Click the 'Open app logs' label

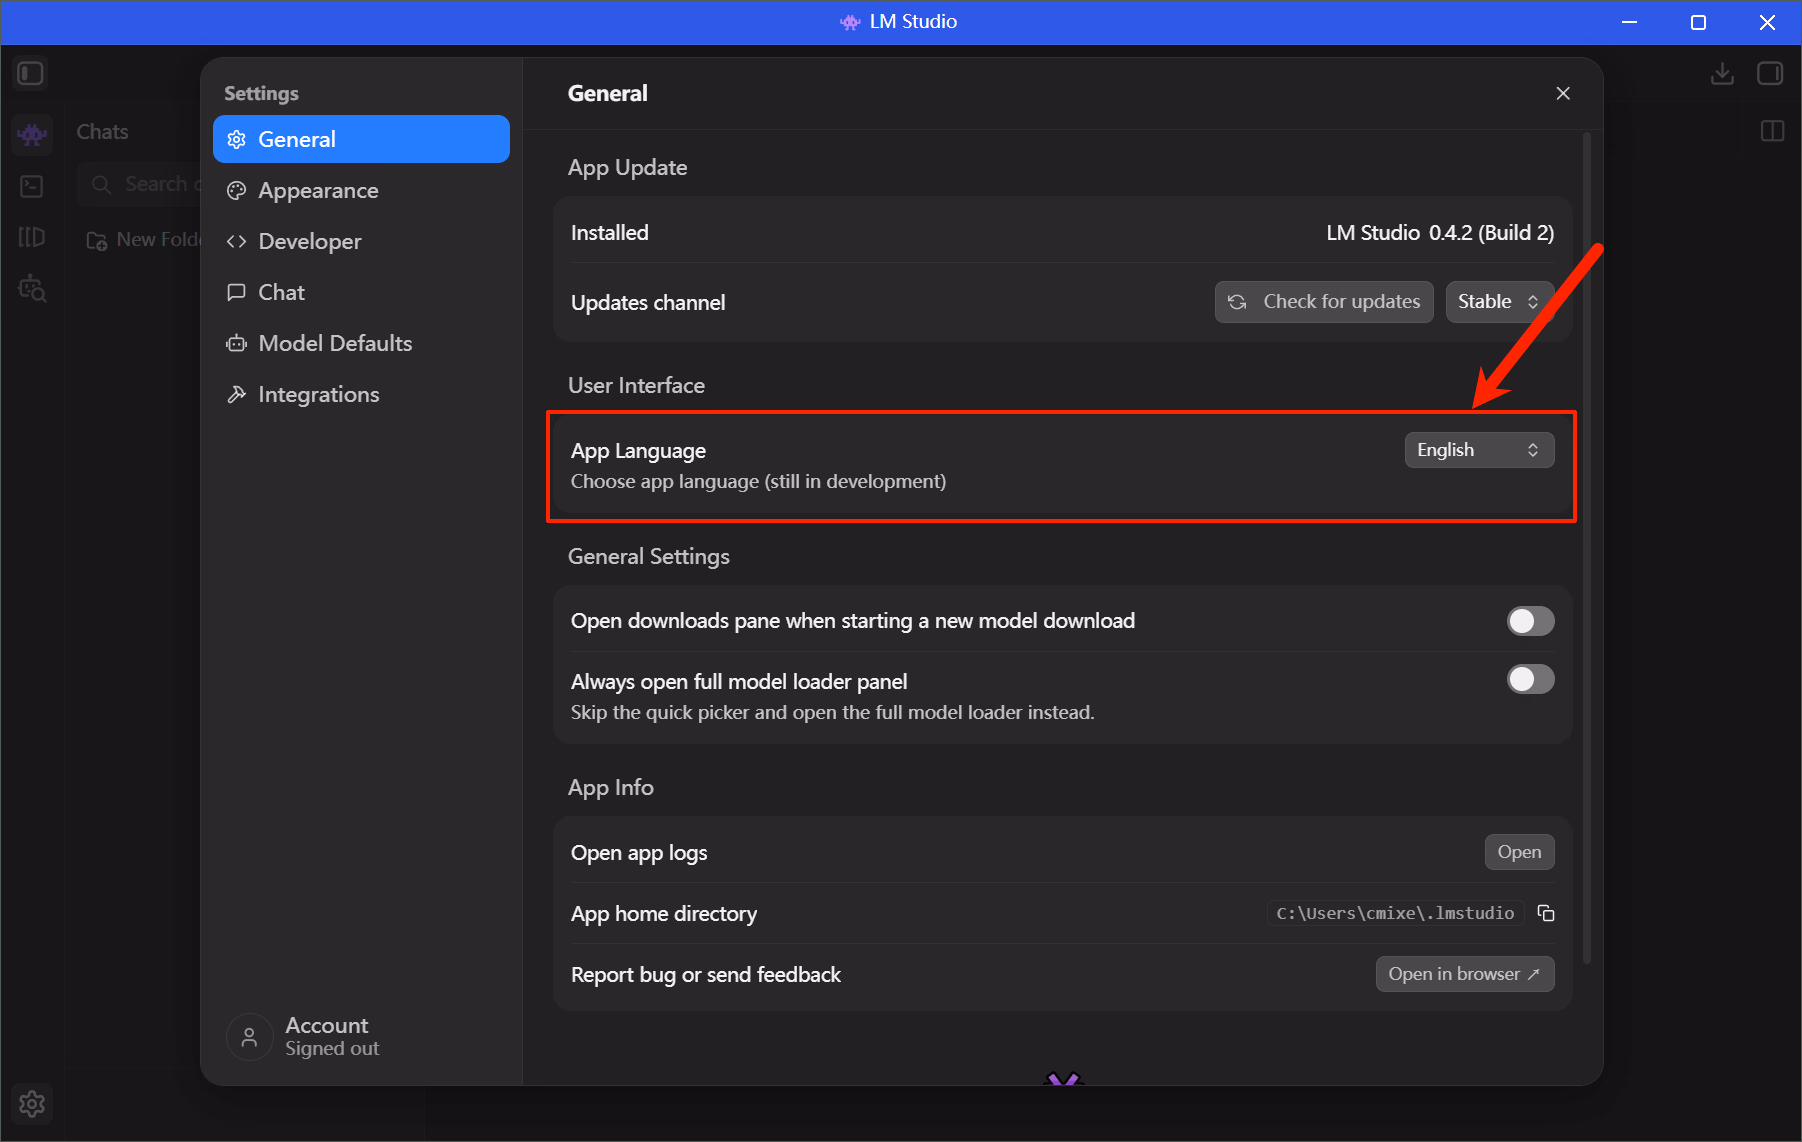point(639,853)
